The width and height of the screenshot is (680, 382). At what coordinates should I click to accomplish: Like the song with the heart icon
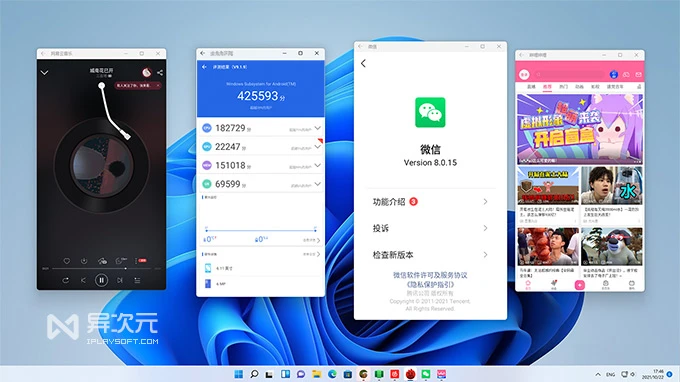pos(67,261)
